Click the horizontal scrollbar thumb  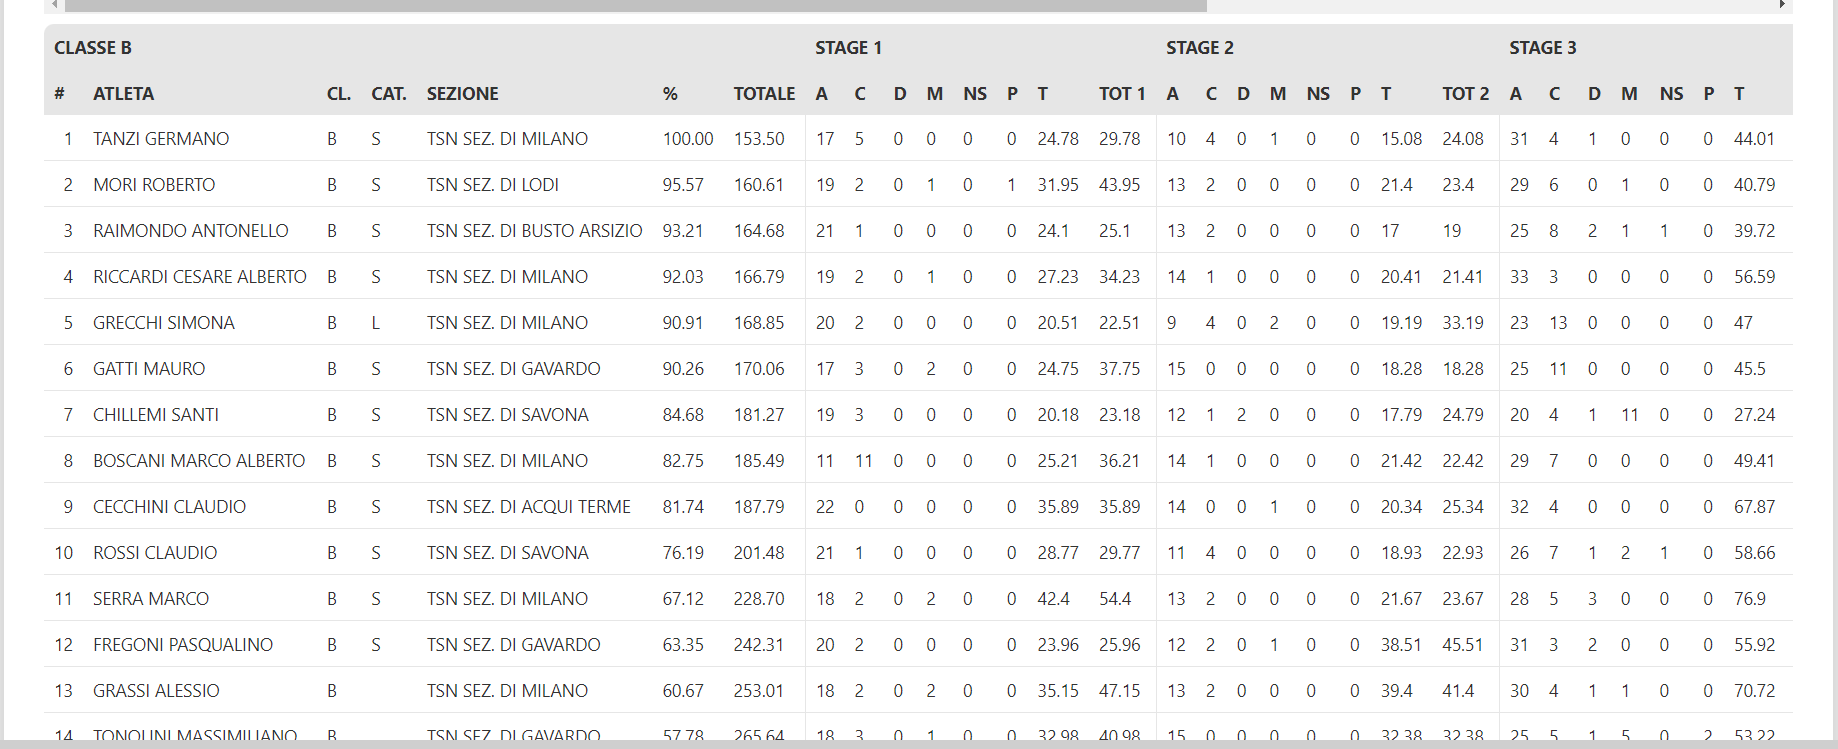pos(635,5)
